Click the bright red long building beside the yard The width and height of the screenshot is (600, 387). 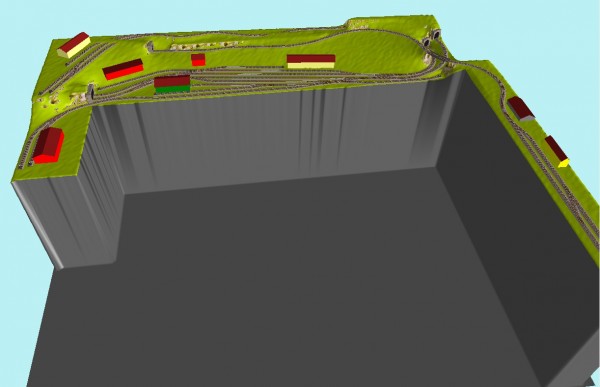pyautogui.click(x=123, y=69)
